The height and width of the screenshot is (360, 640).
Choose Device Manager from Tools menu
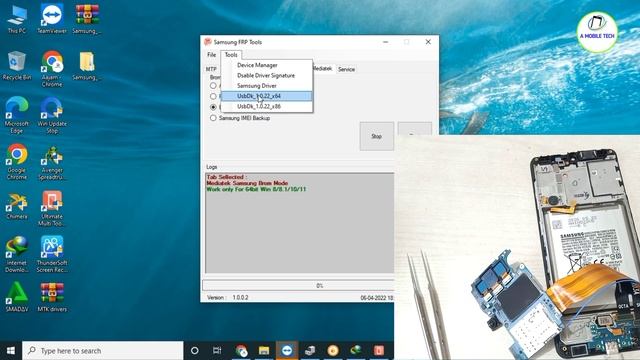[x=267, y=65]
